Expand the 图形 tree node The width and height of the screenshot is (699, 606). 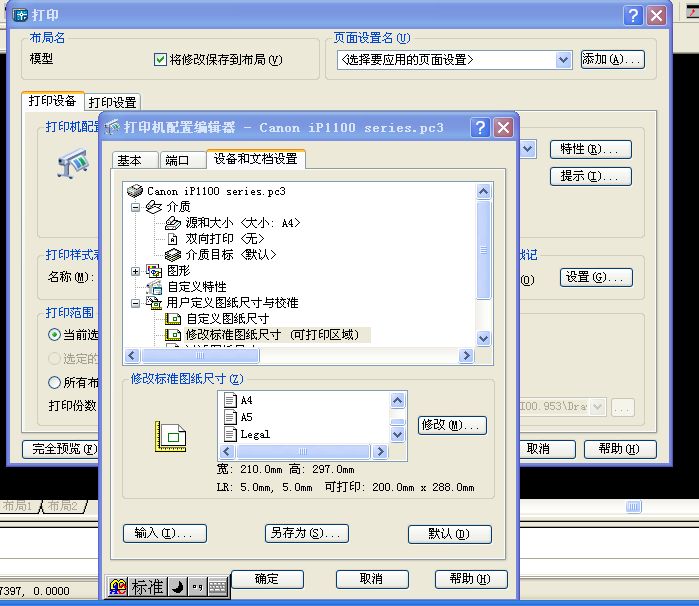click(x=136, y=271)
